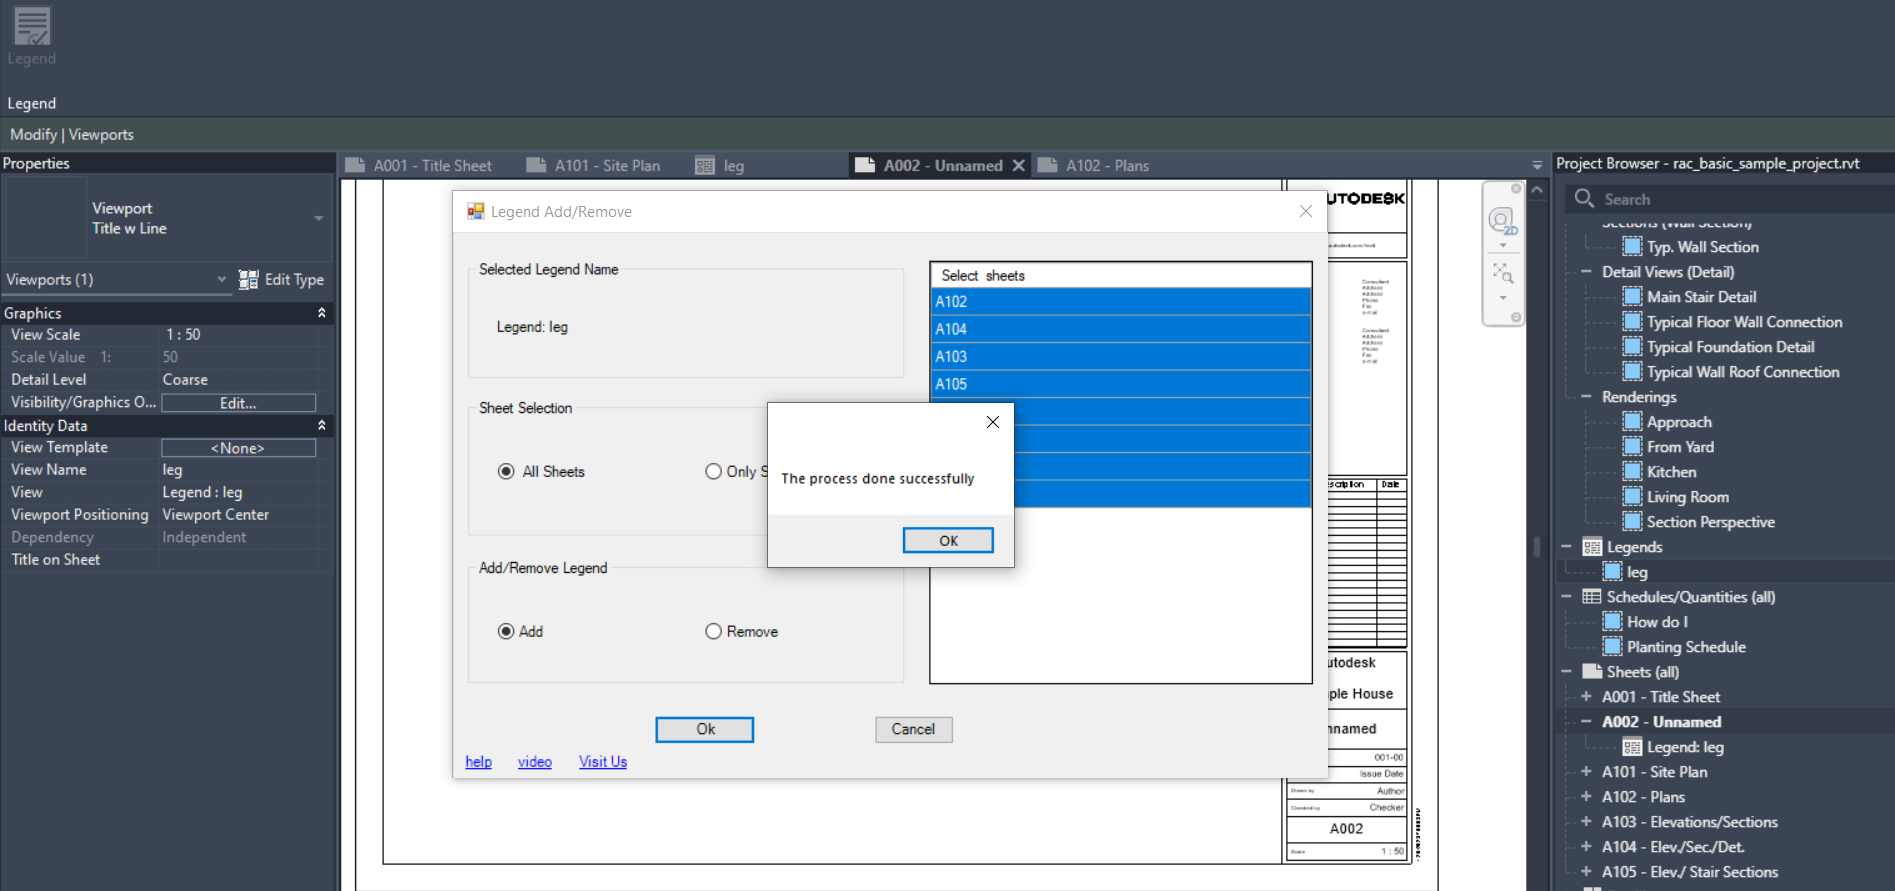Image resolution: width=1895 pixels, height=891 pixels.
Task: Select the All Sheets radio button
Action: pos(506,472)
